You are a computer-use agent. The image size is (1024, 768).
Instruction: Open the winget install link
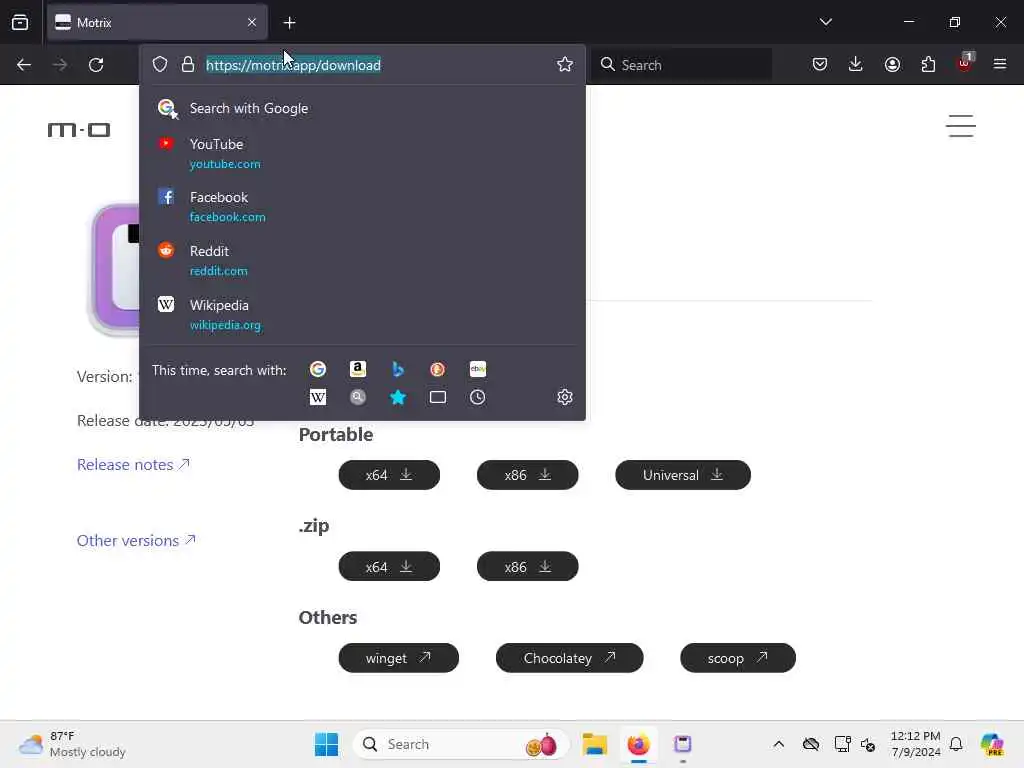[x=398, y=658]
